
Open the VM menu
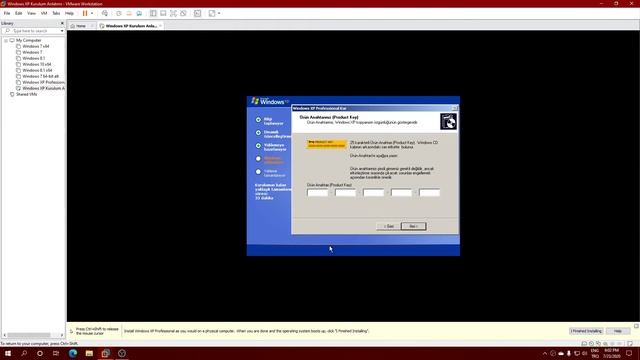[44, 13]
